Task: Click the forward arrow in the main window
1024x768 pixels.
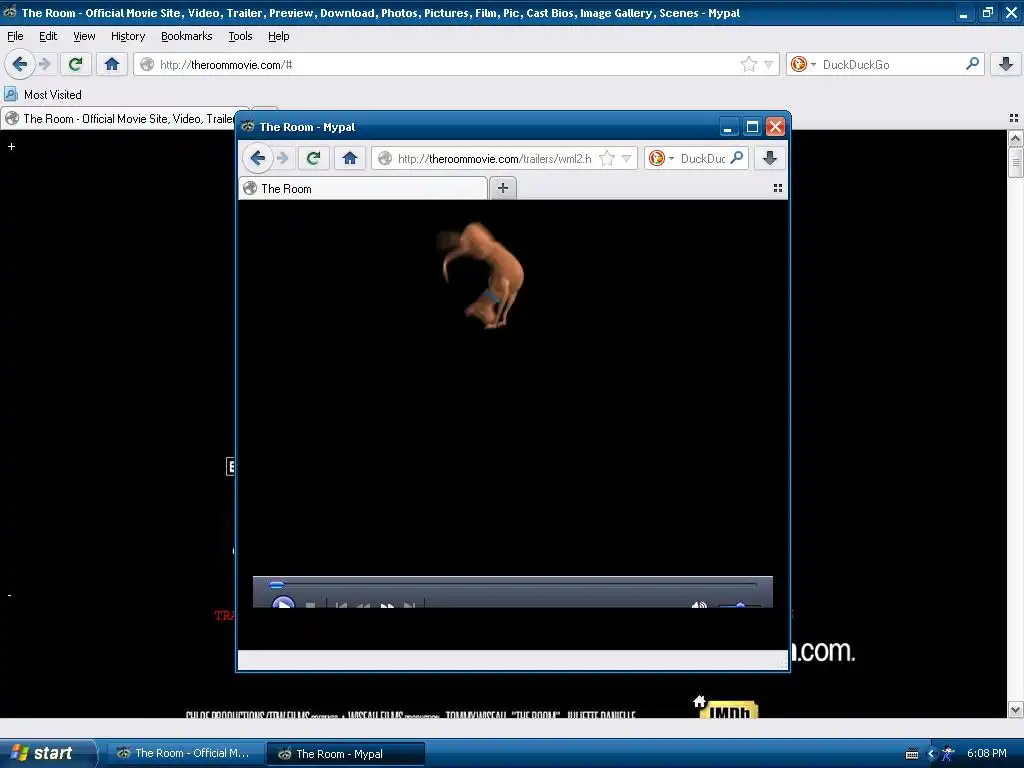Action: pyautogui.click(x=44, y=64)
